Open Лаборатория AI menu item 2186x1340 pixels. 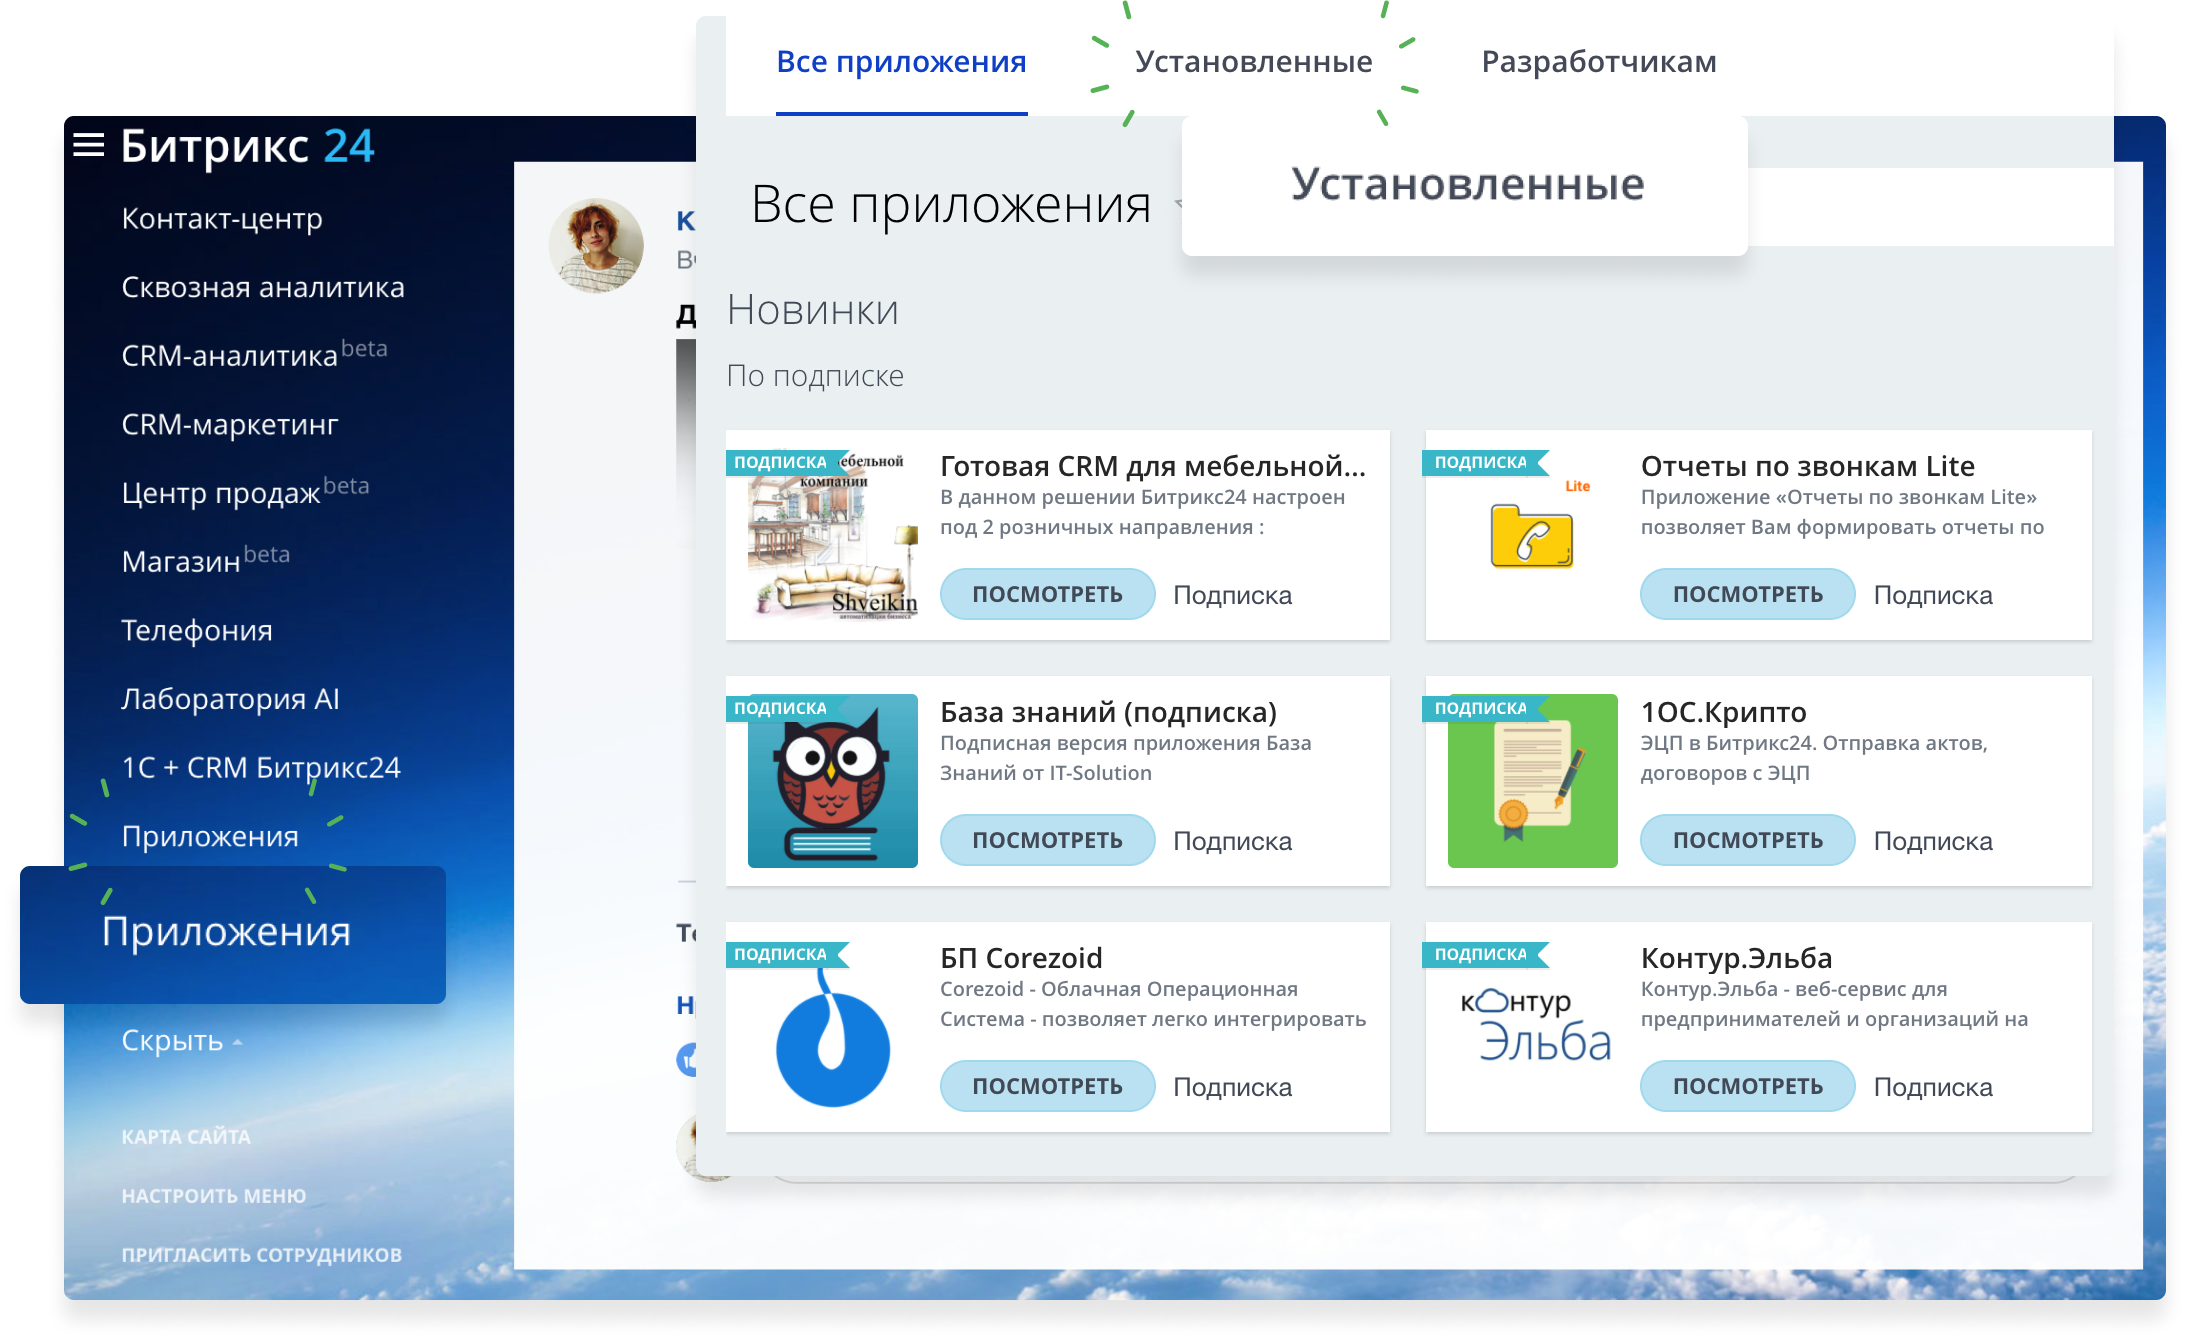click(230, 698)
